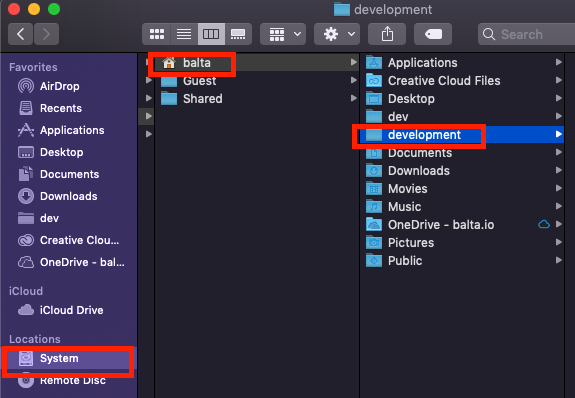Expand the arrow next to Public
Image resolution: width=575 pixels, height=398 pixels.
pos(558,260)
